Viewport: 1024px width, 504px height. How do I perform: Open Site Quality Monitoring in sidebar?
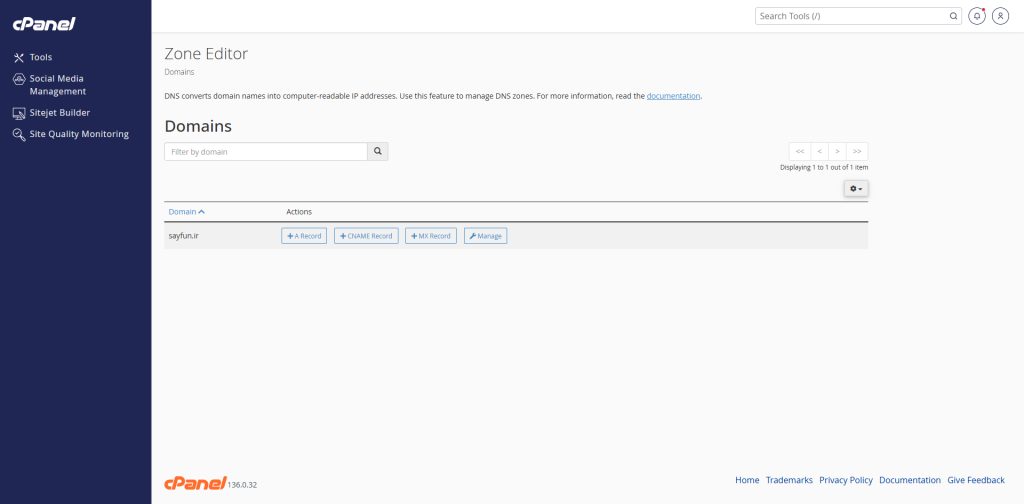tap(71, 134)
